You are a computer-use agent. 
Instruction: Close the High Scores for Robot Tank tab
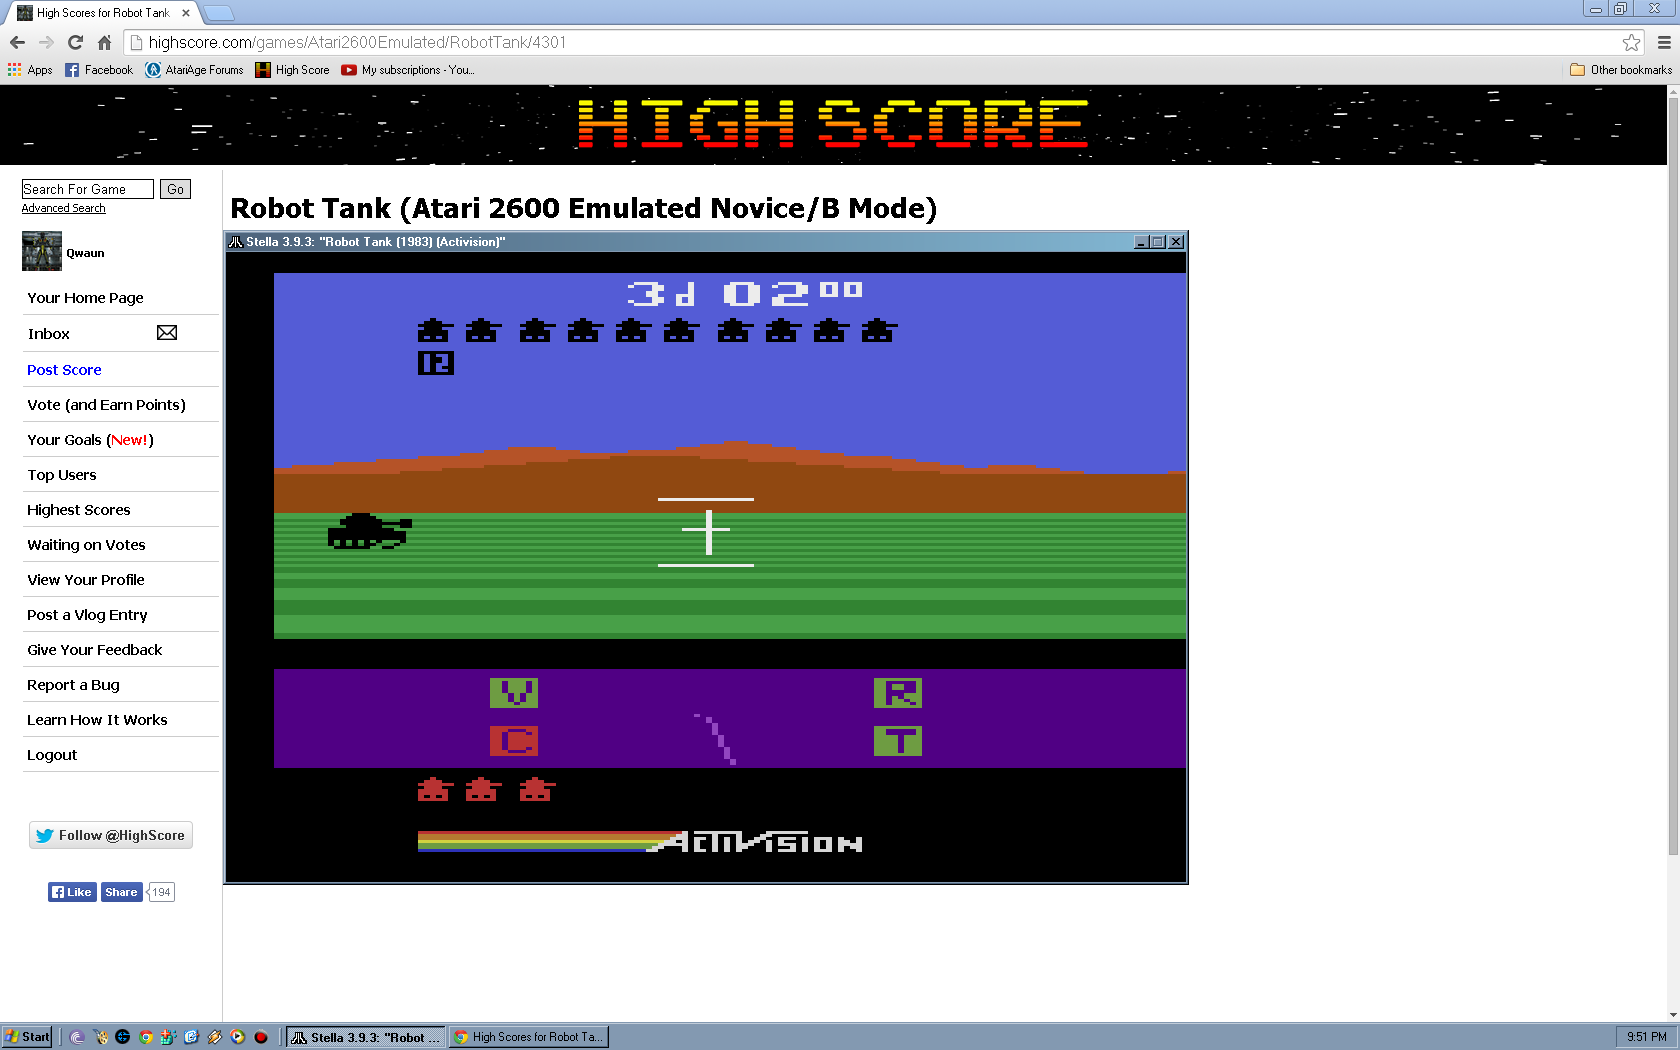point(186,13)
